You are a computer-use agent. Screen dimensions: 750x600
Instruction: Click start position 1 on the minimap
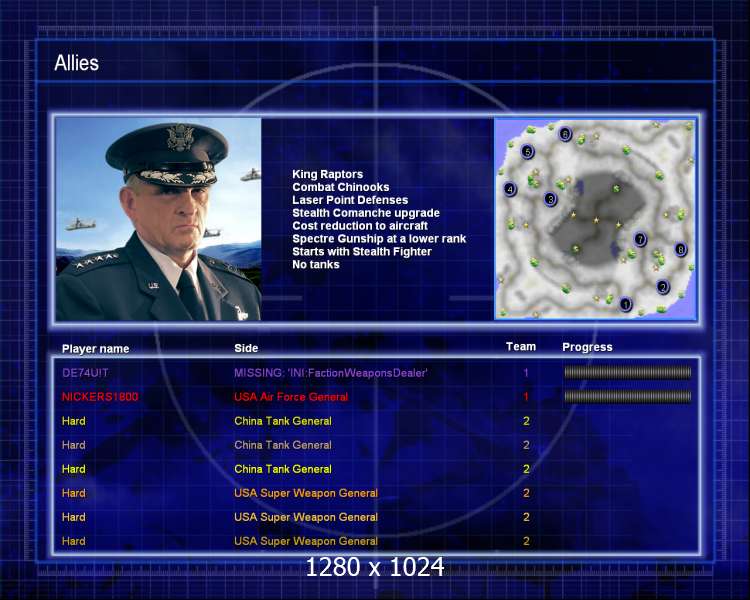pos(625,304)
